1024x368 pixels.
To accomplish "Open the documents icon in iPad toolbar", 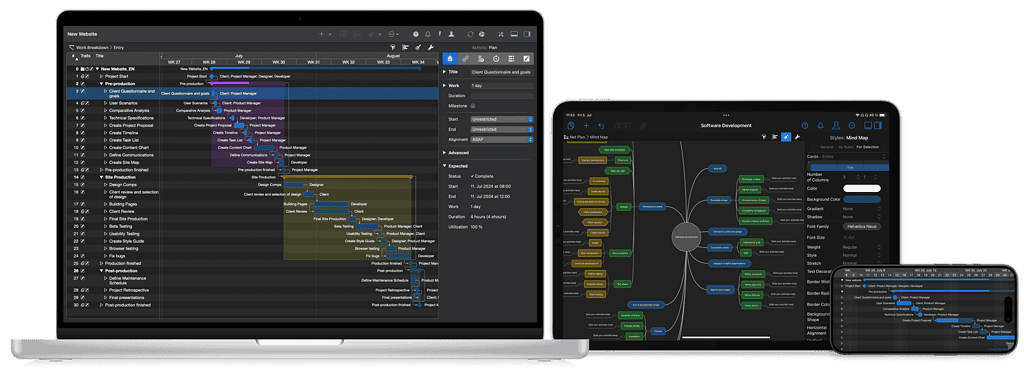I will tap(571, 125).
